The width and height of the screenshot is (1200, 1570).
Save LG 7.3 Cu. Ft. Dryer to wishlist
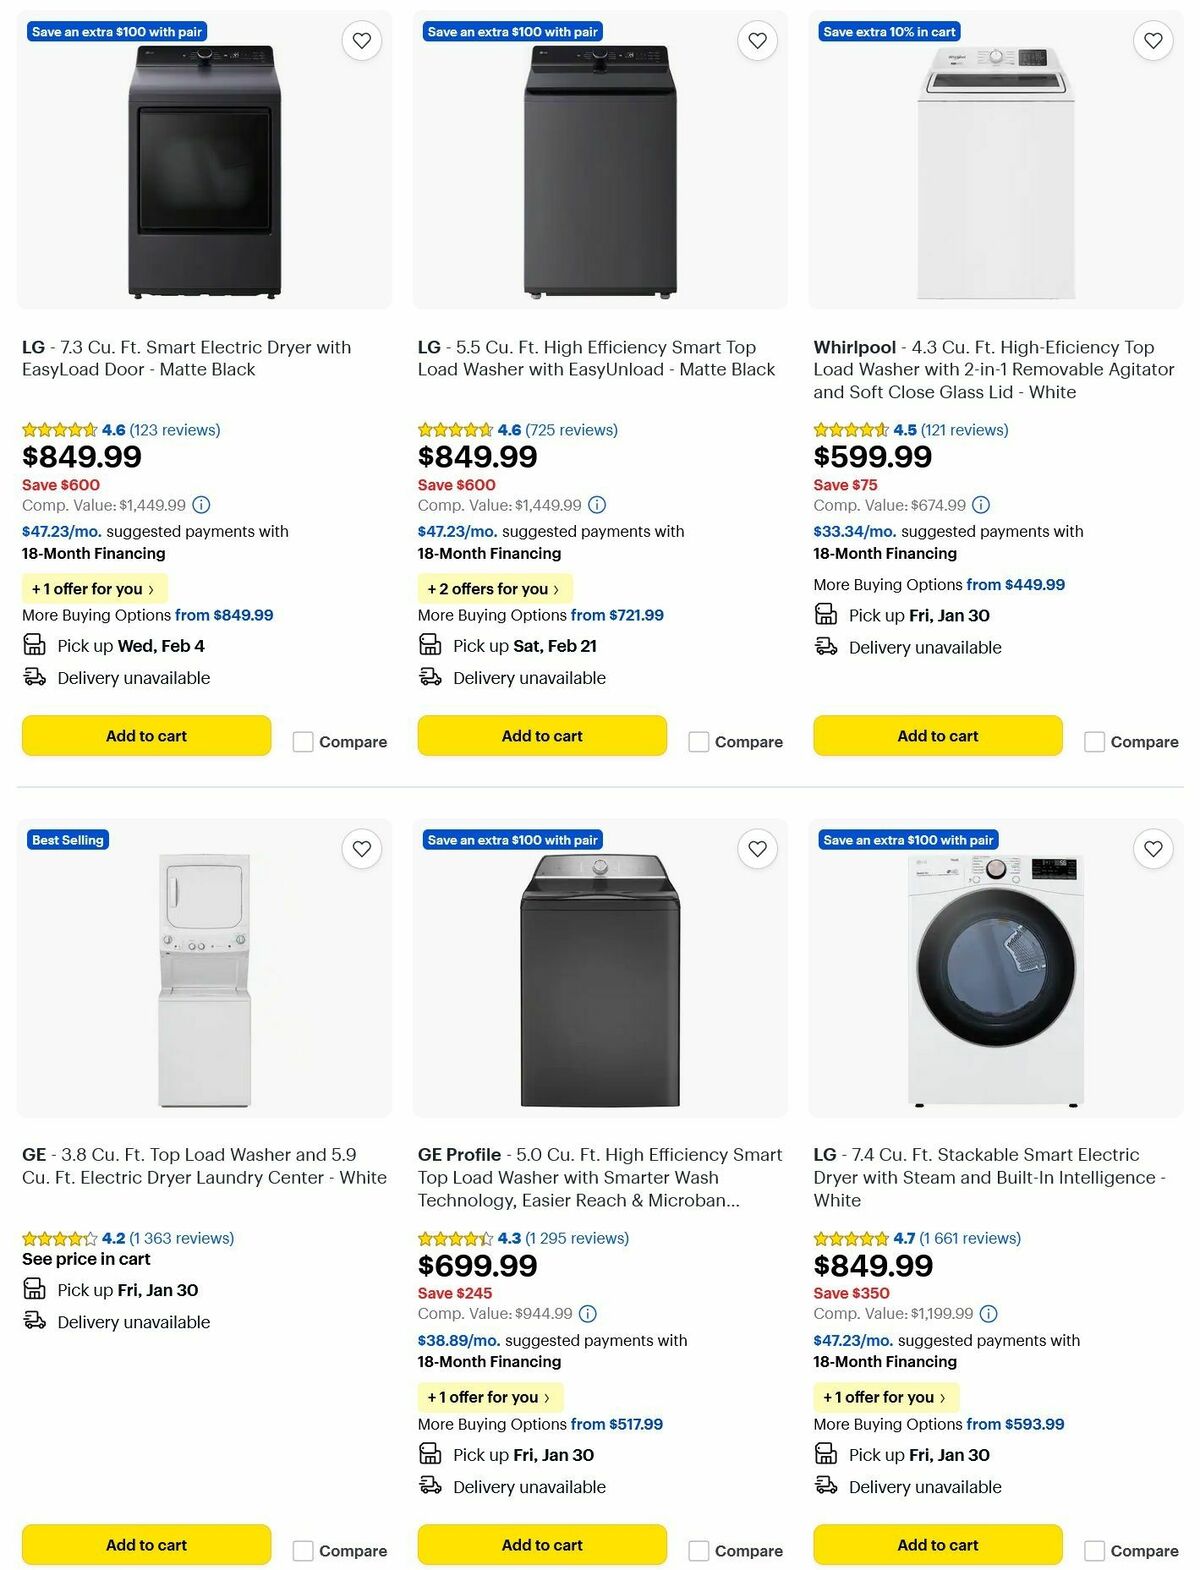(360, 40)
